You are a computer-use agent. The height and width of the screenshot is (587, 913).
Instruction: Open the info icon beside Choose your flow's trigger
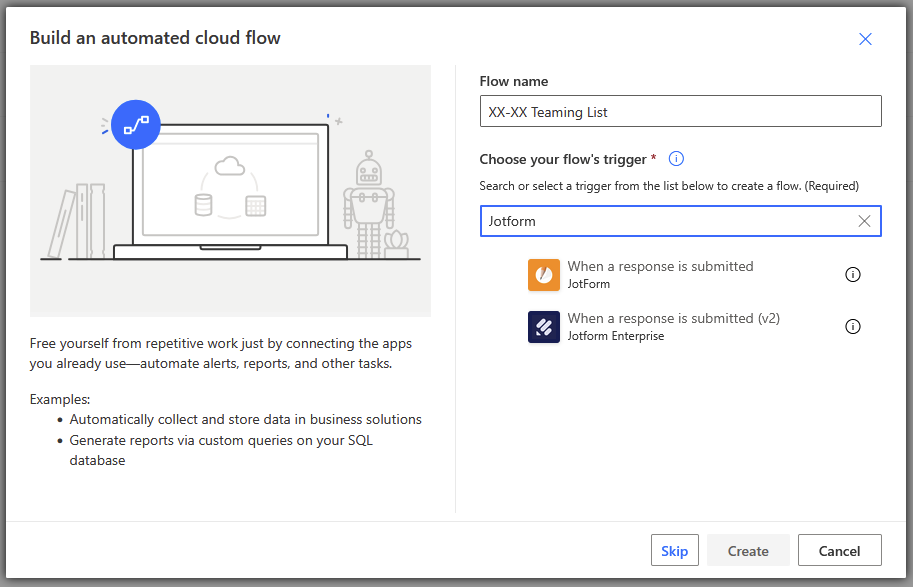click(x=676, y=158)
